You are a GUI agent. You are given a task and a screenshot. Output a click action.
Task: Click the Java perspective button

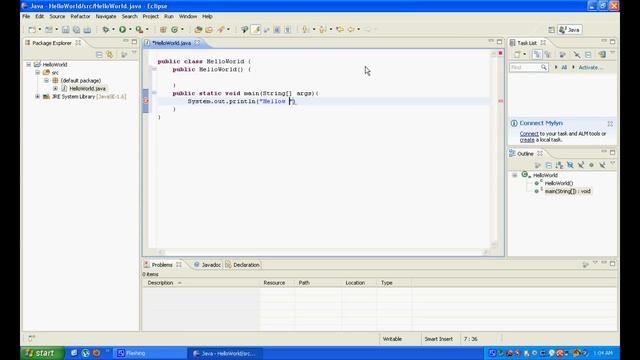[570, 29]
